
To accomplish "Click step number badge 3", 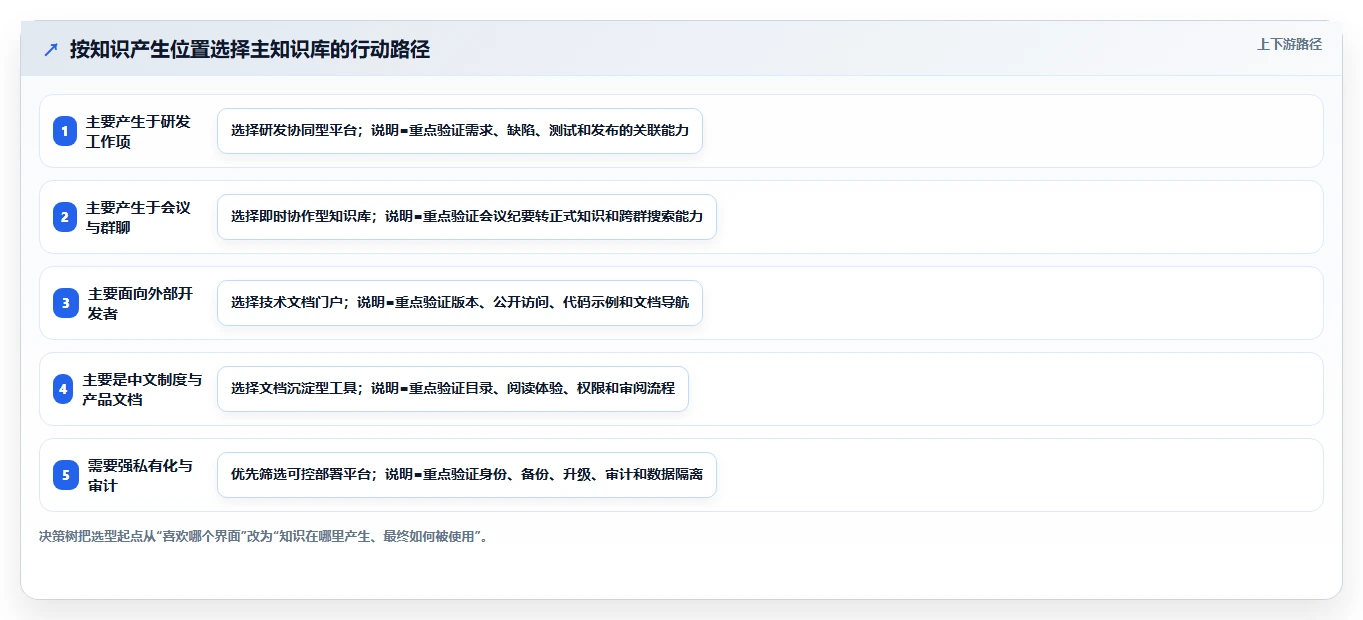I will pos(65,303).
